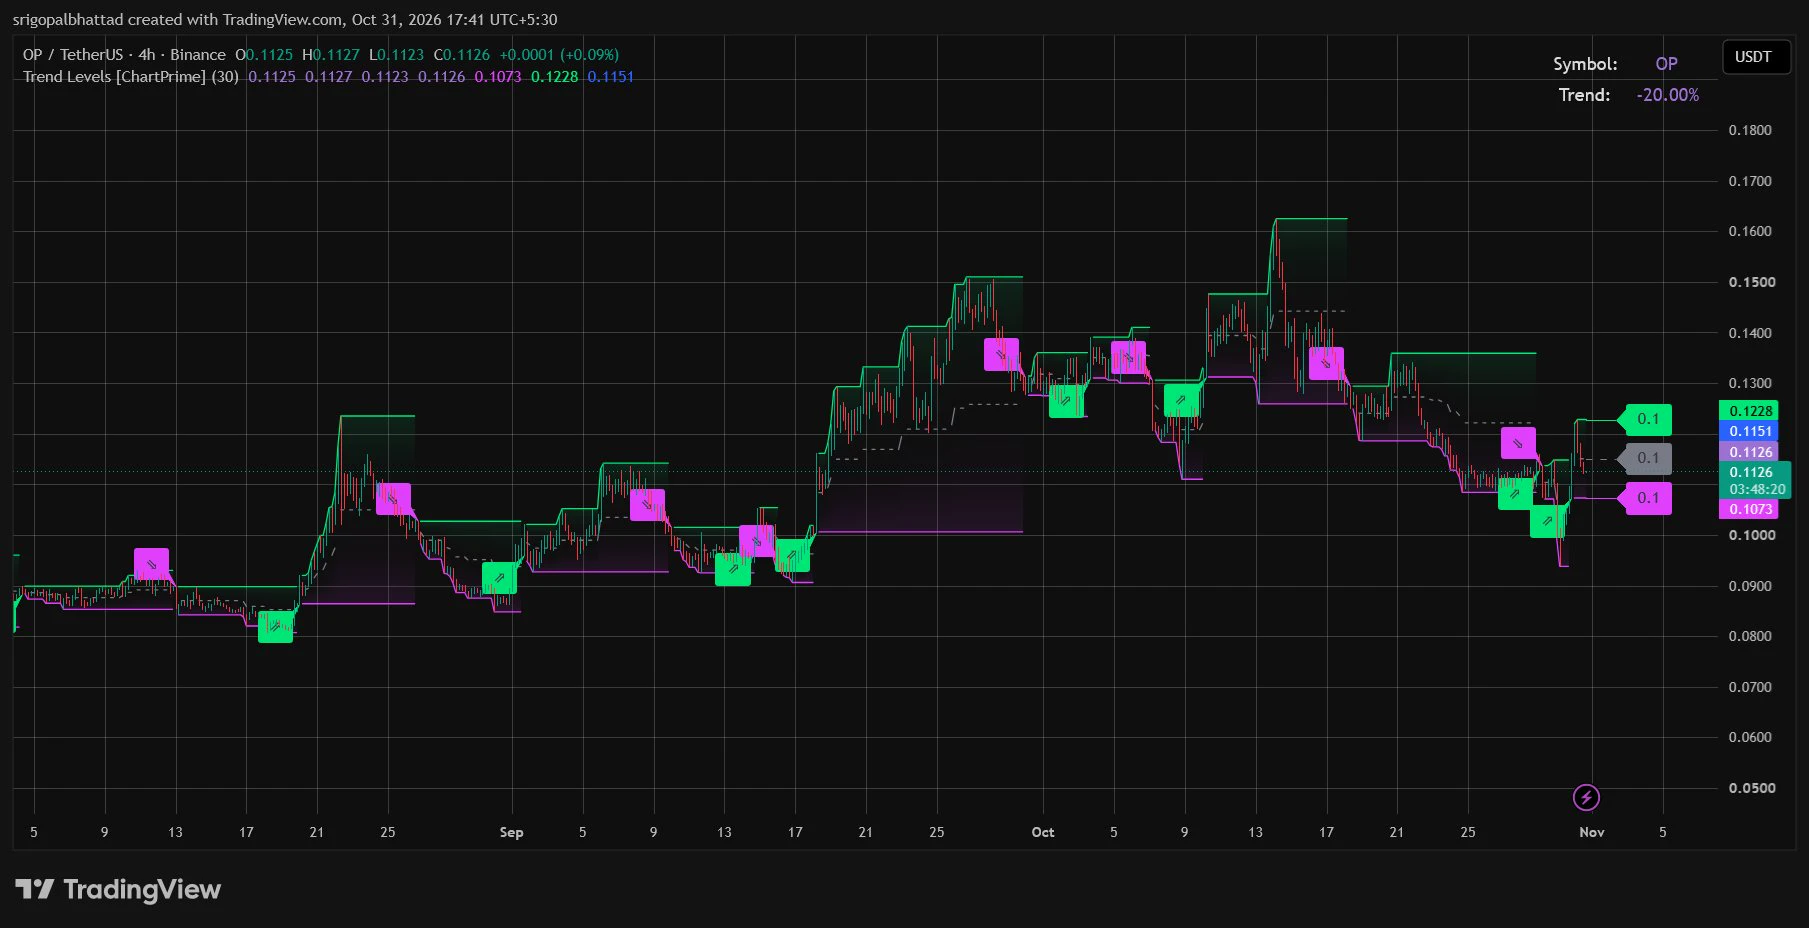Click the purple OP symbol value in table

[x=1666, y=64]
